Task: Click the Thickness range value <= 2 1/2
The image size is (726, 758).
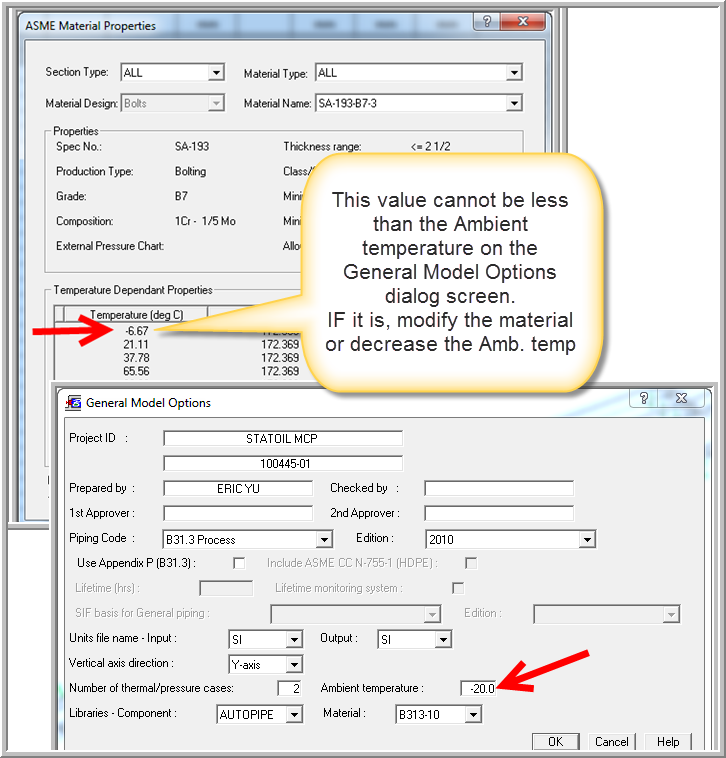Action: [x=431, y=146]
